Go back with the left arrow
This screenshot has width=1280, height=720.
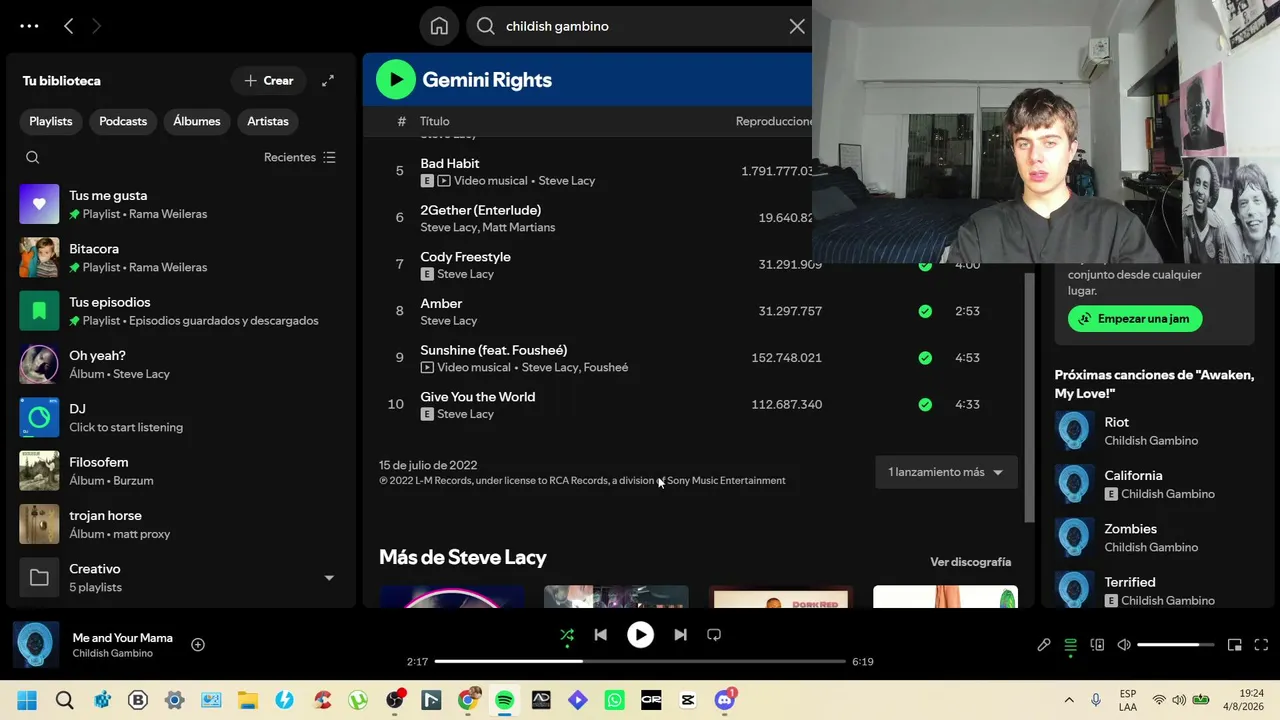click(x=68, y=26)
